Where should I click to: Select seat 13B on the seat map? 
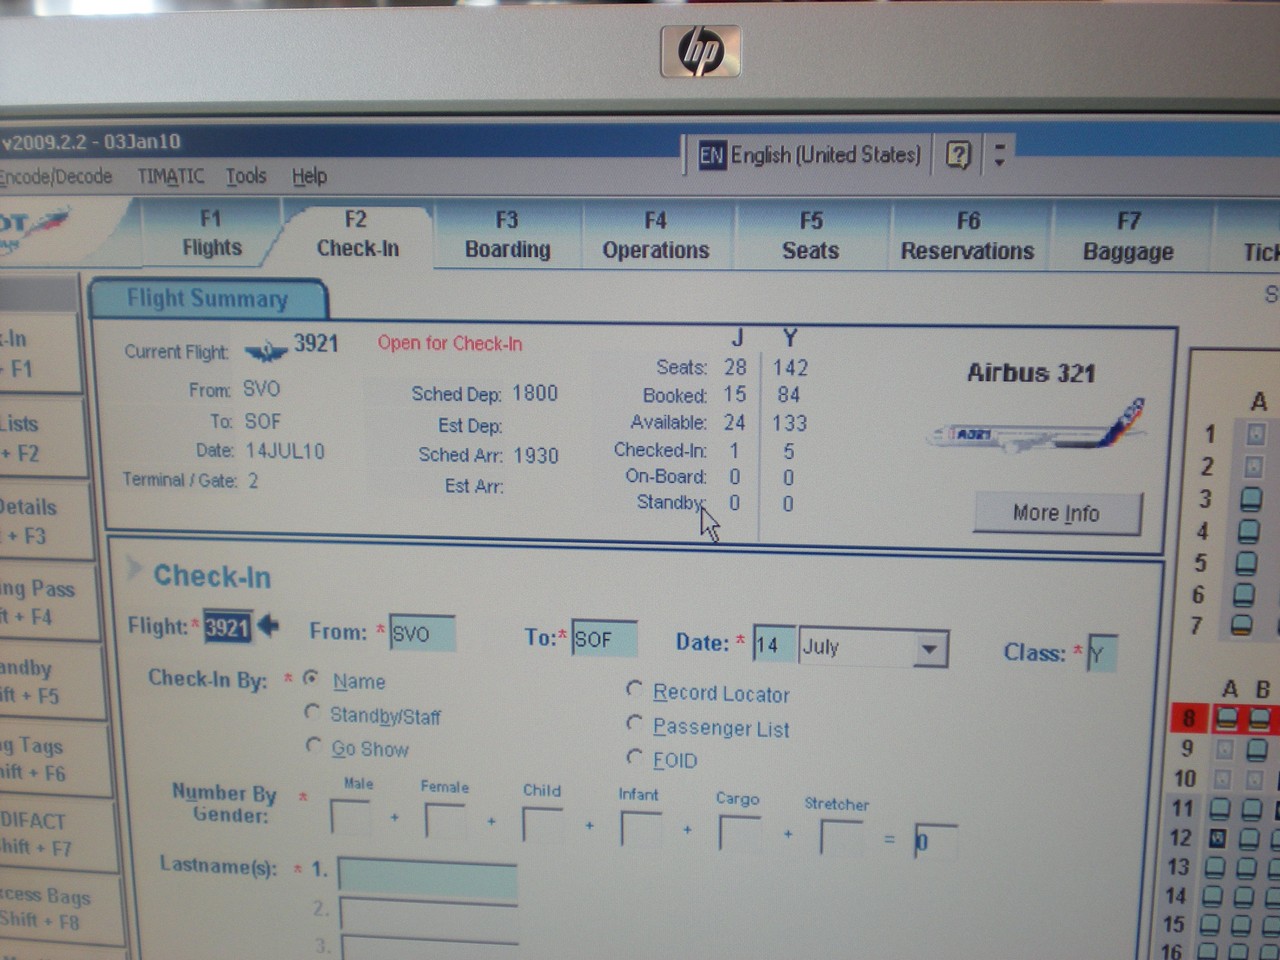coord(1247,868)
